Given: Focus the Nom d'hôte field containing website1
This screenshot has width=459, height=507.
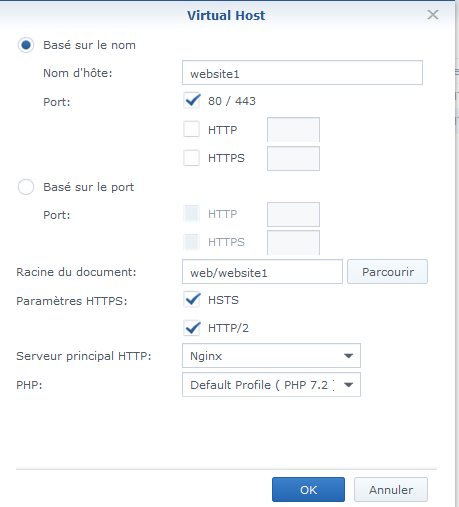Looking at the screenshot, I should 302,73.
